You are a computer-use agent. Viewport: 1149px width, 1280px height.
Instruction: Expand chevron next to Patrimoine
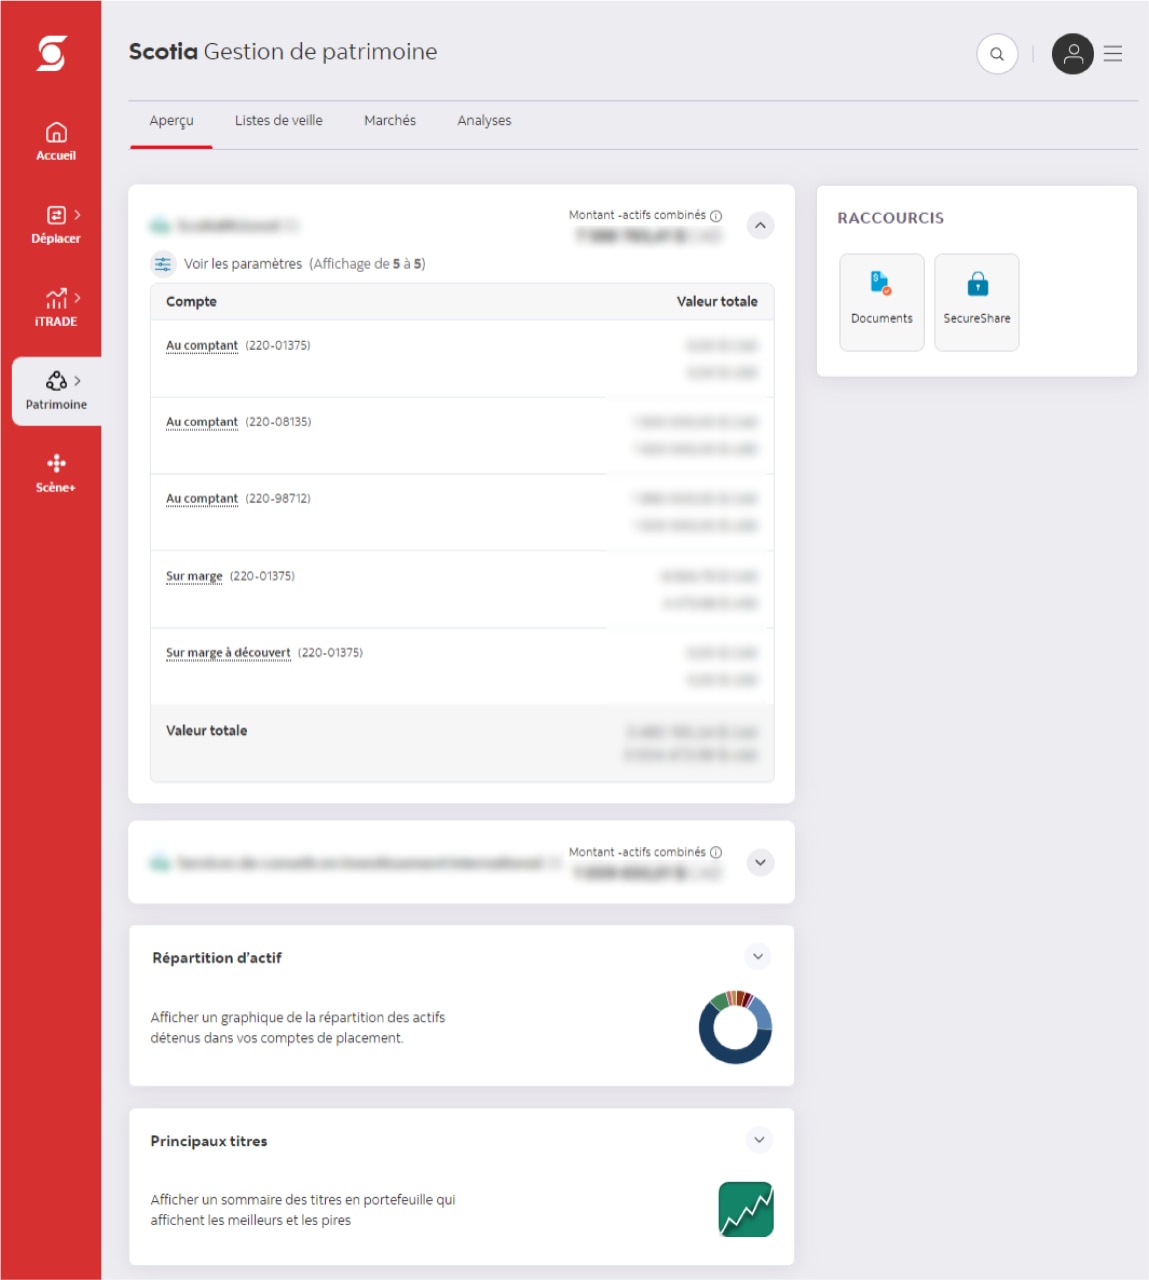pyautogui.click(x=77, y=381)
